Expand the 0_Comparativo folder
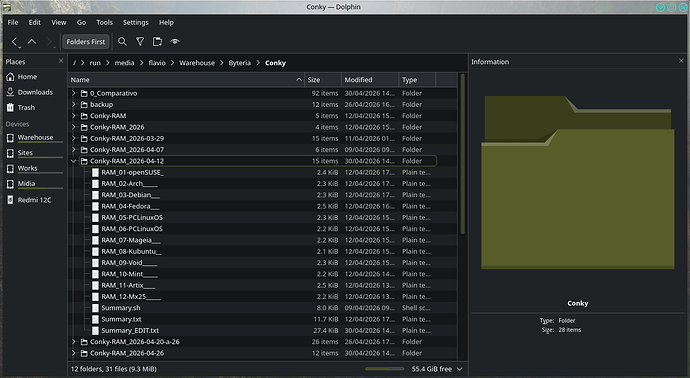Screen dimensions: 690x378 pyautogui.click(x=74, y=93)
